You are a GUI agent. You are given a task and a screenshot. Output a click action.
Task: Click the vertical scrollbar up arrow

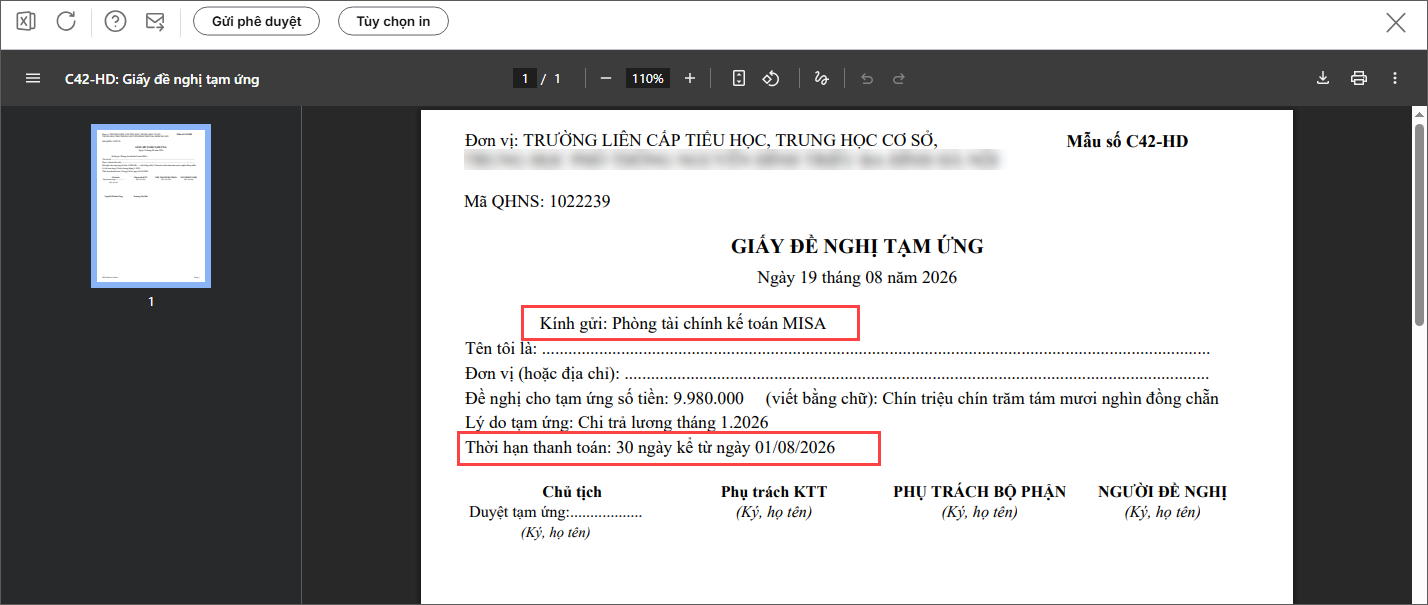click(x=1420, y=115)
